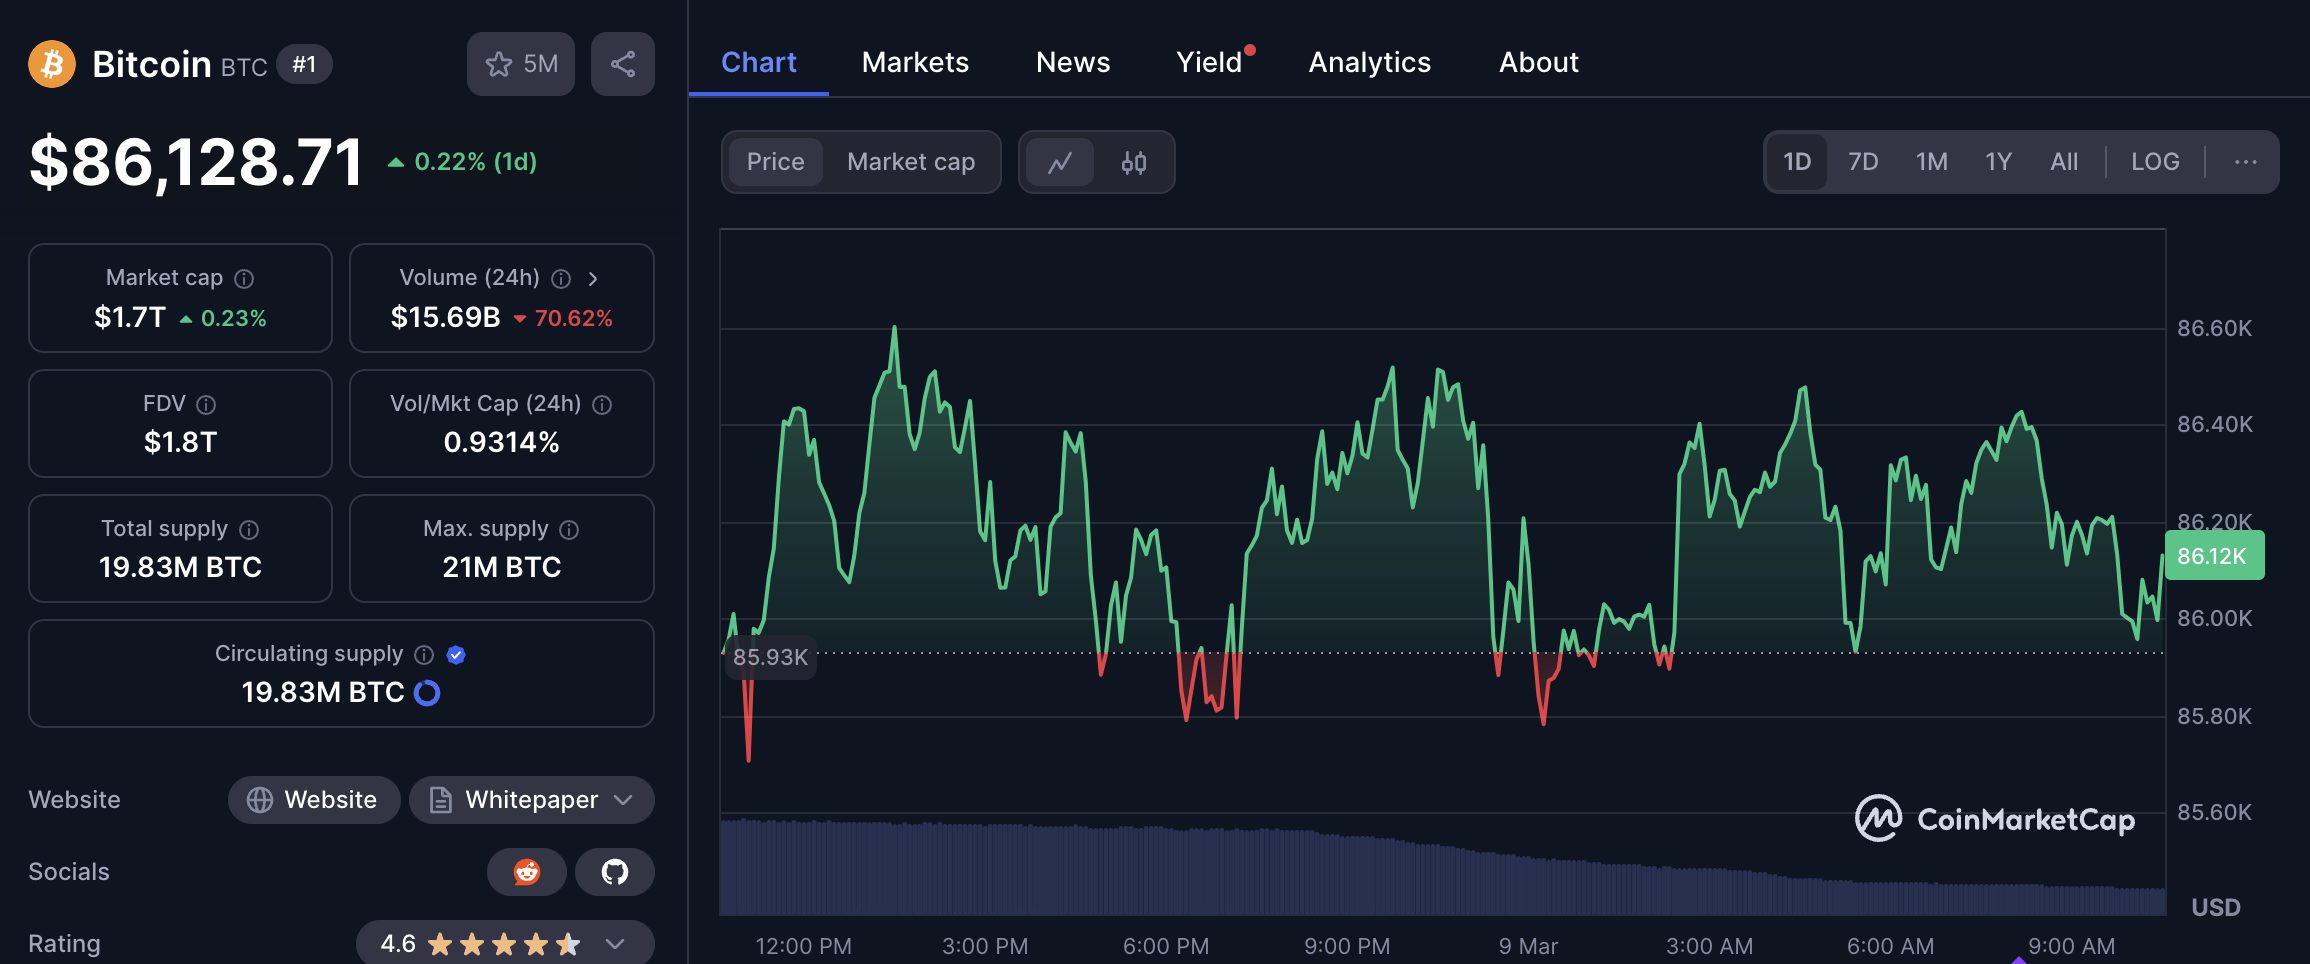The width and height of the screenshot is (2310, 964).
Task: Click the $1.7T market cap value
Action: tap(130, 318)
